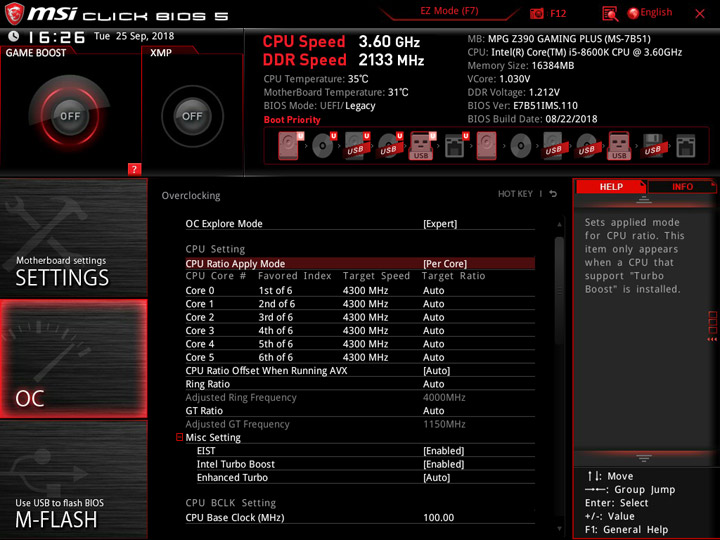Collapse the Misc Setting section
This screenshot has height=540, width=720.
coord(179,437)
